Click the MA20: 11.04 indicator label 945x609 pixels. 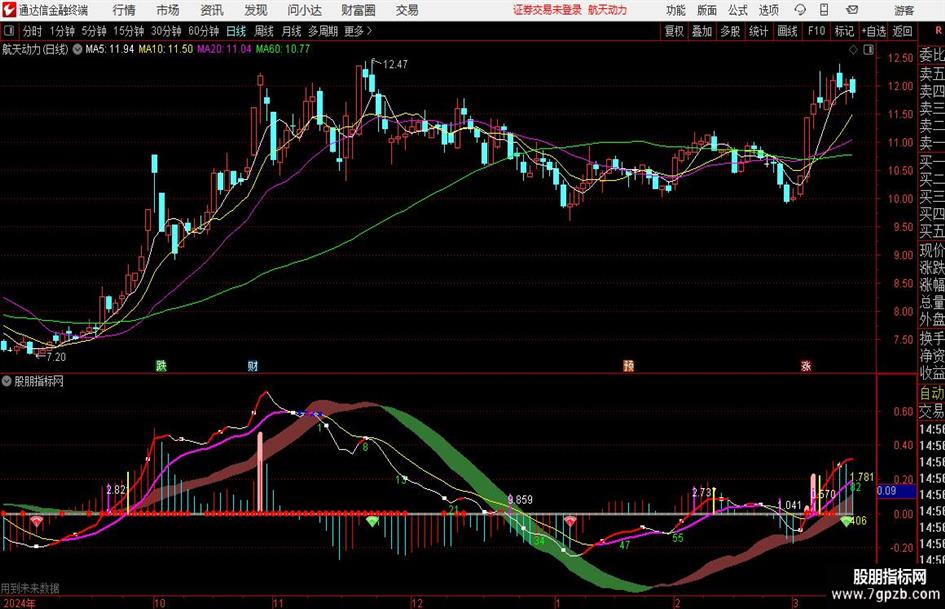tap(224, 49)
